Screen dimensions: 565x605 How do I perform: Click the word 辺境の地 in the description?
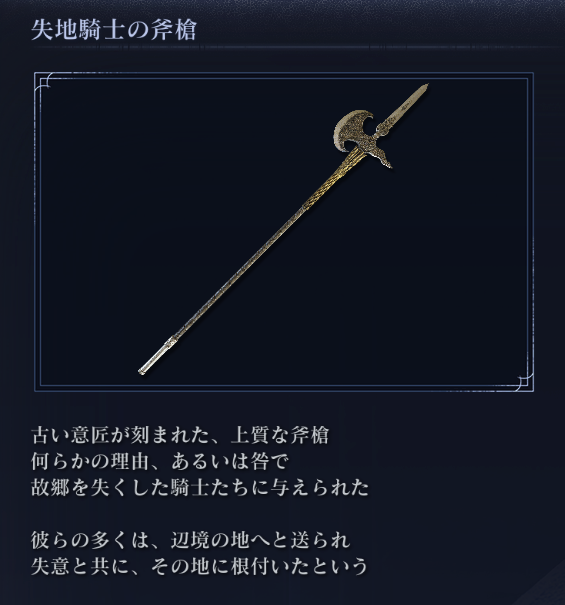210,540
